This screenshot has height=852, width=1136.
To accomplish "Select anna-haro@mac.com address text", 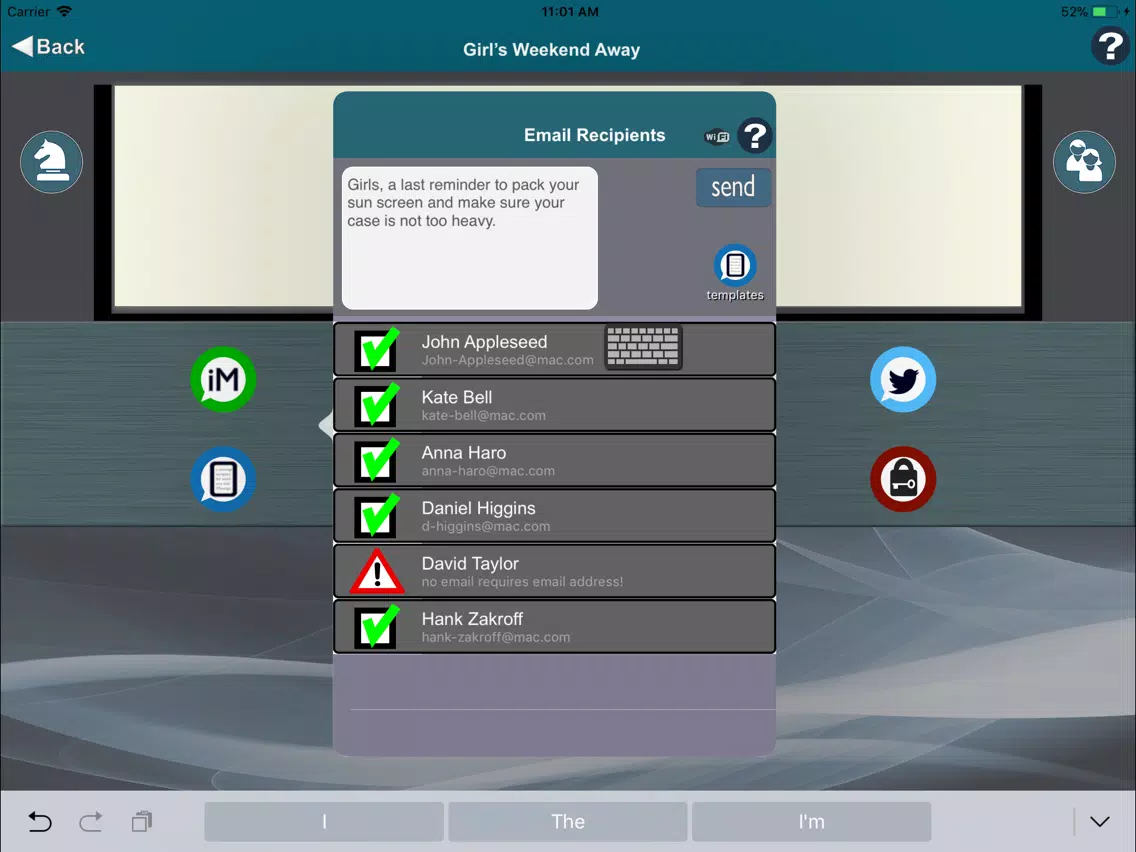I will coord(488,471).
